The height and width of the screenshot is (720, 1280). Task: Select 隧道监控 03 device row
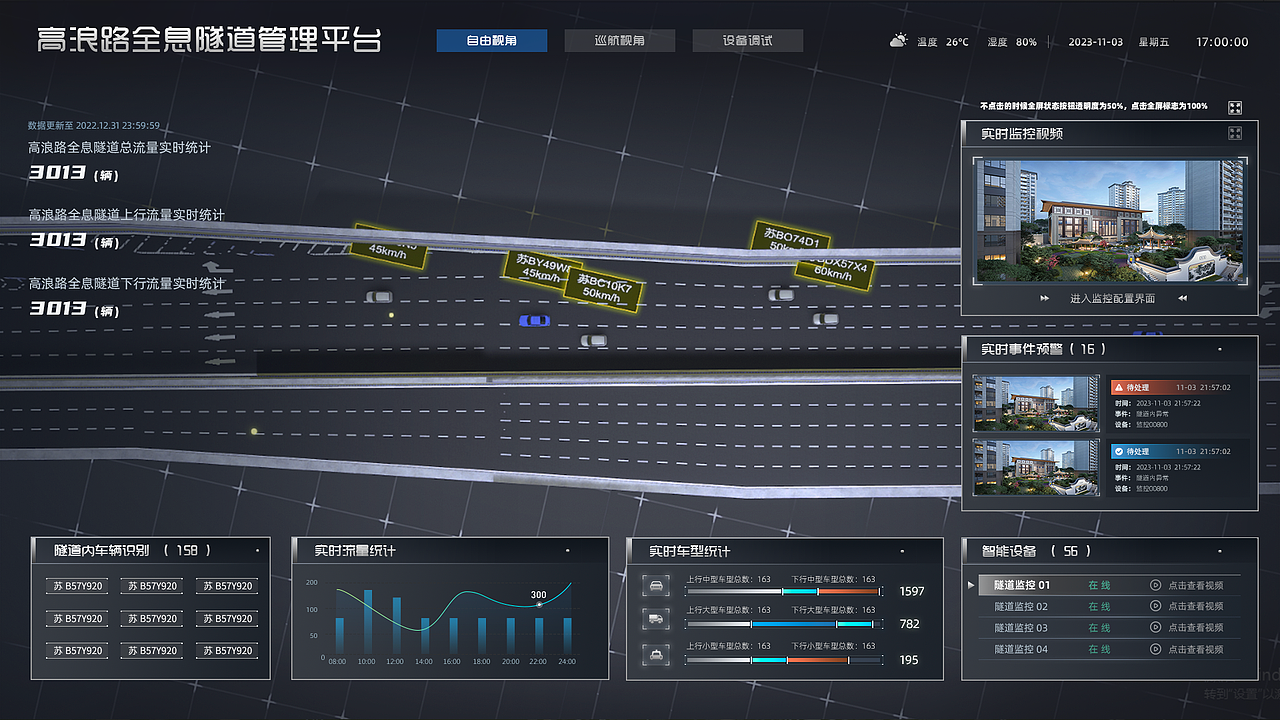click(1110, 628)
